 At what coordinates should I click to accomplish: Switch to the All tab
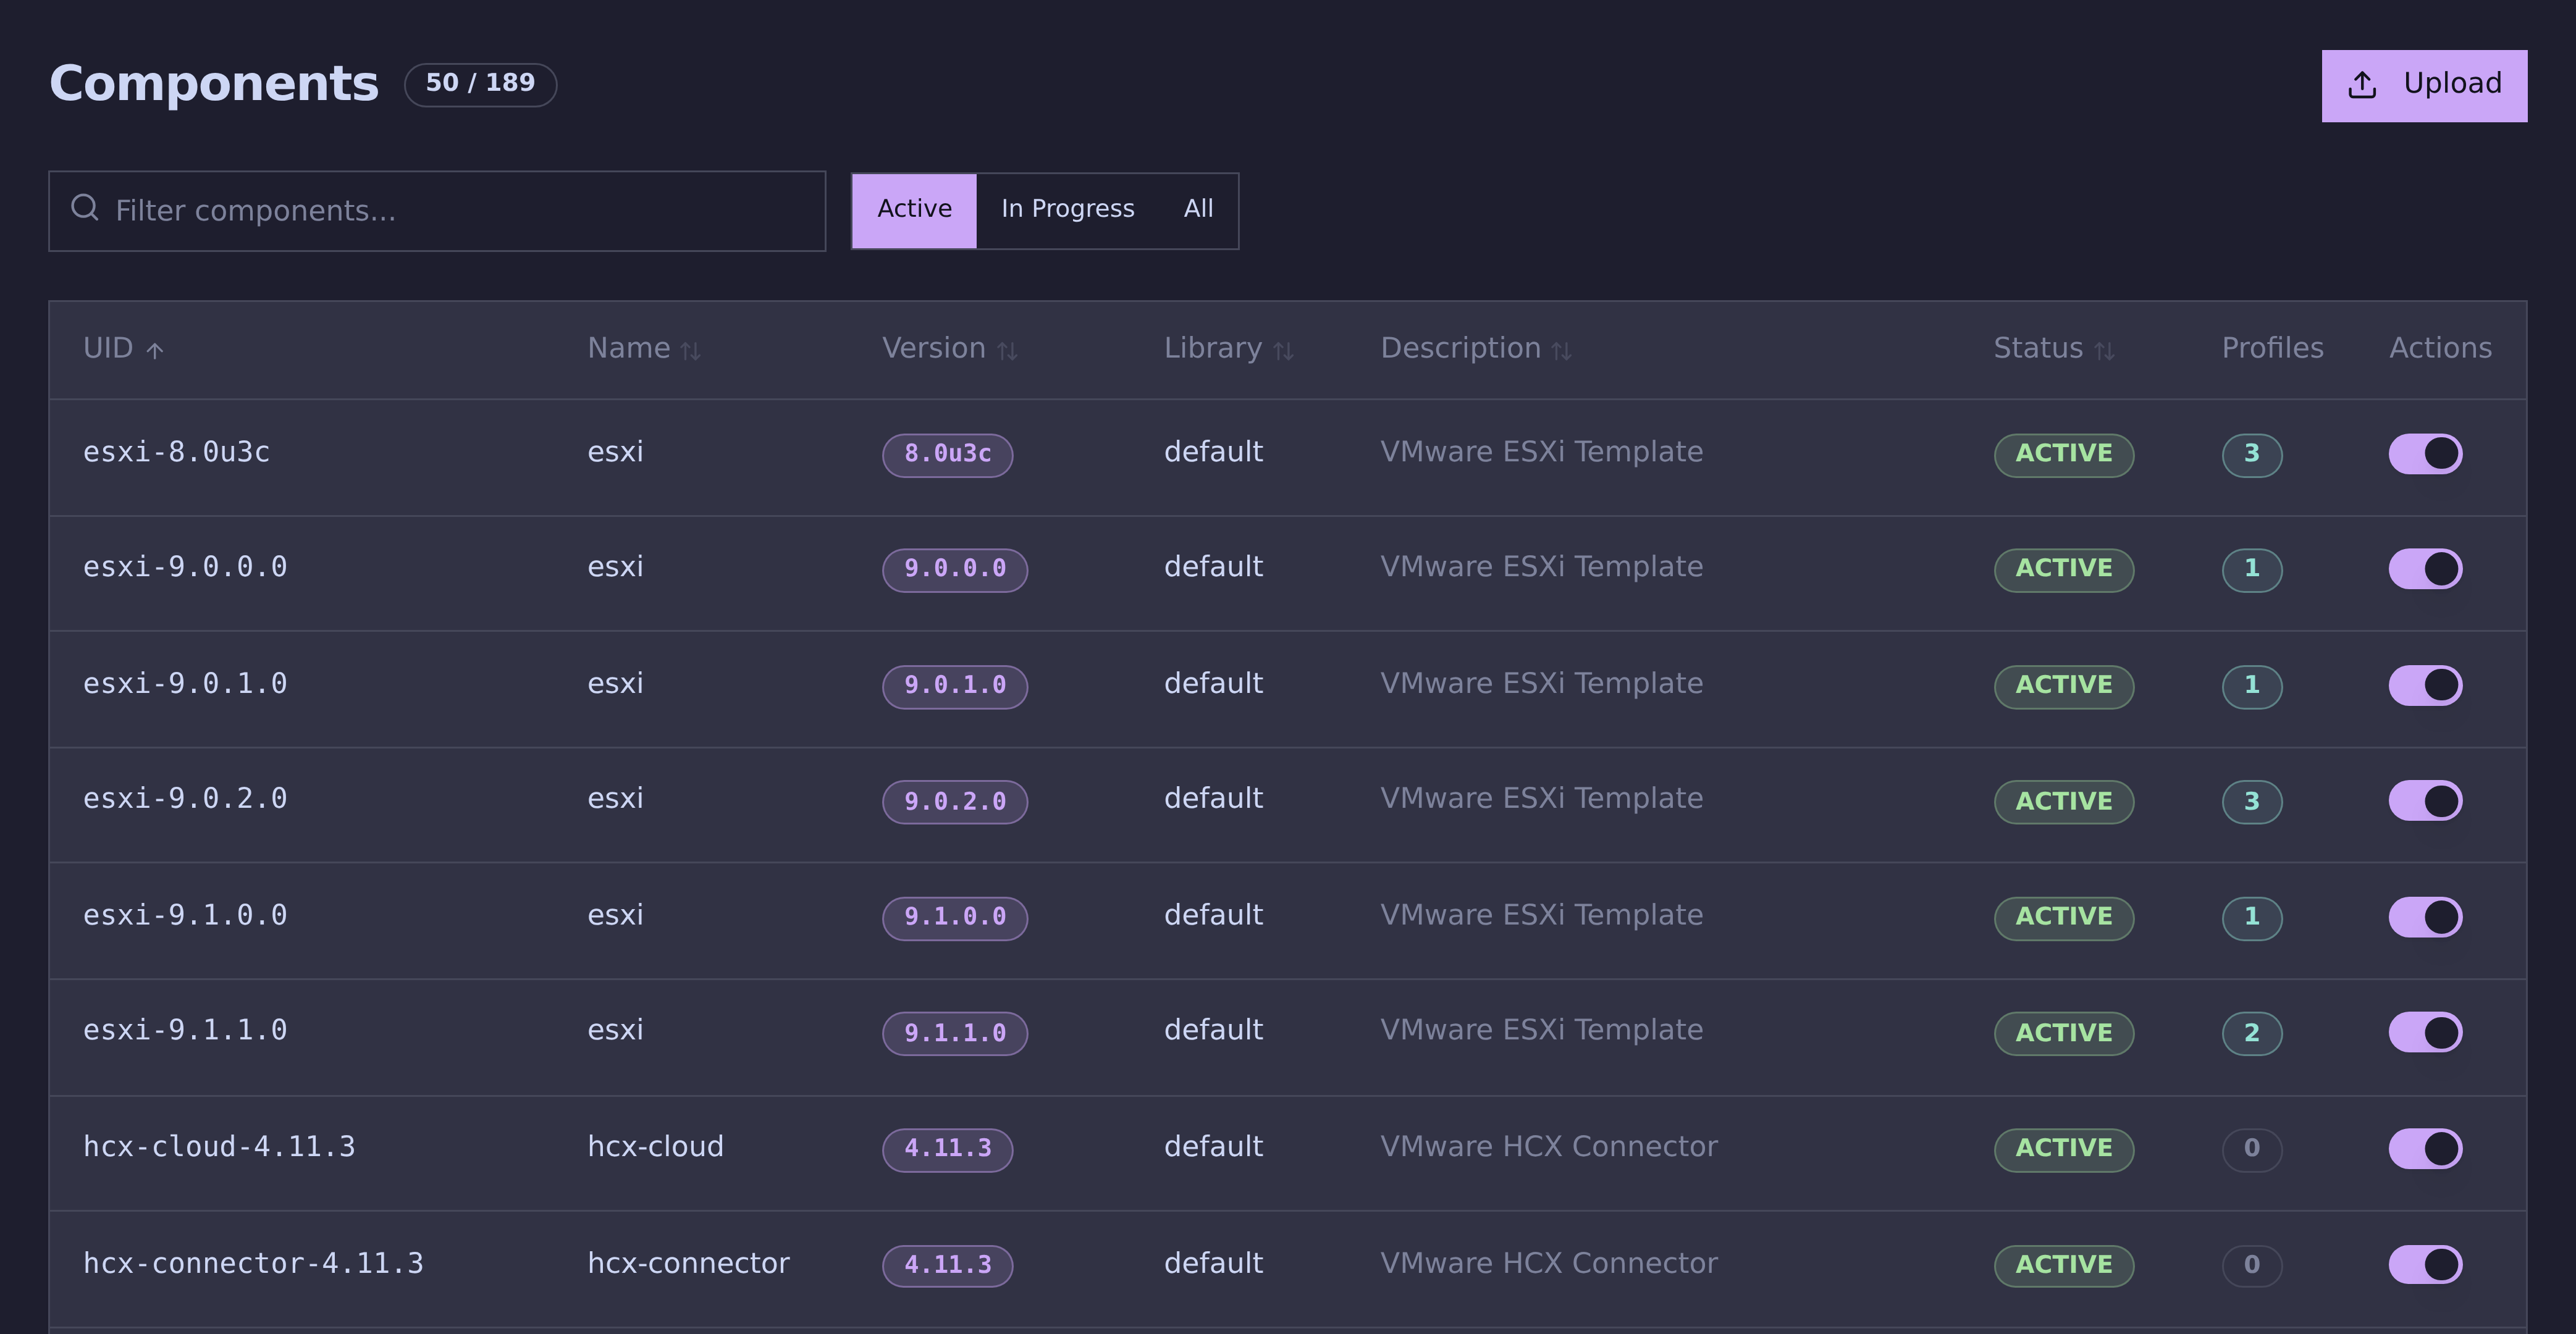[x=1198, y=210]
